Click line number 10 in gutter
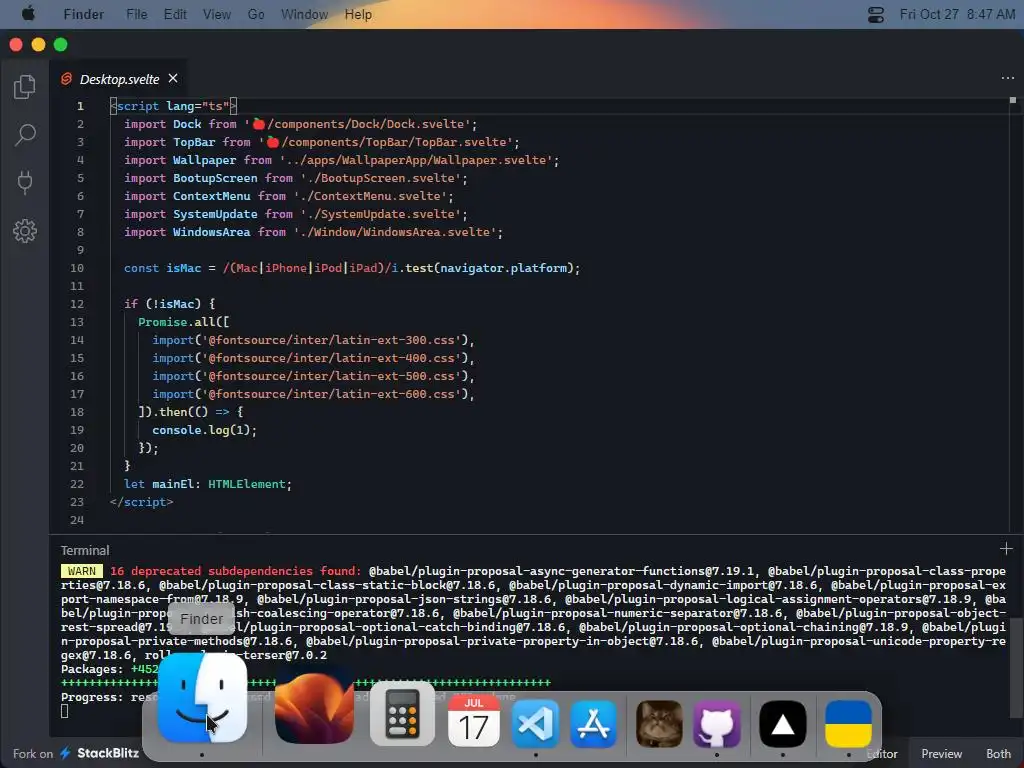 coord(77,268)
